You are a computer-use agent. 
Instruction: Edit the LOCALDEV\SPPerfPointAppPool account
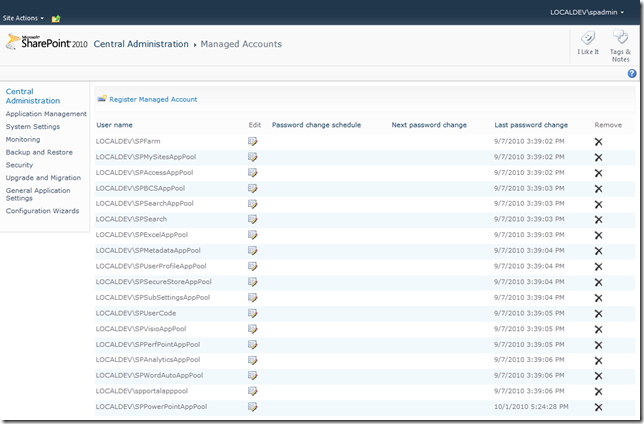tap(253, 344)
